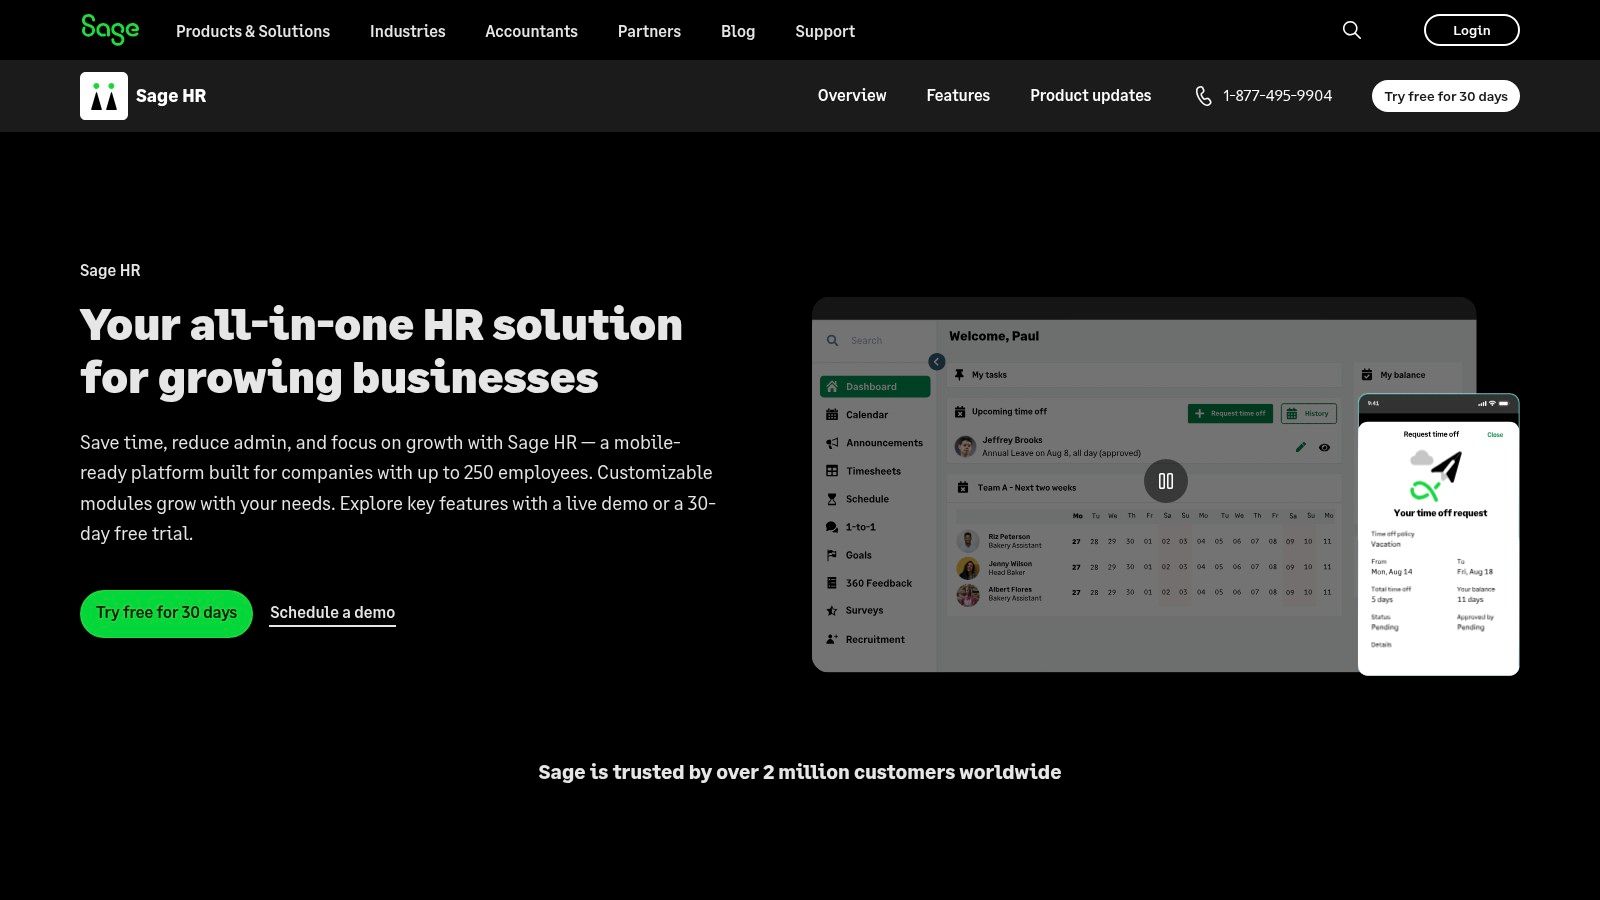Click Announcements in demo sidebar
The width and height of the screenshot is (1600, 900).
(x=875, y=443)
